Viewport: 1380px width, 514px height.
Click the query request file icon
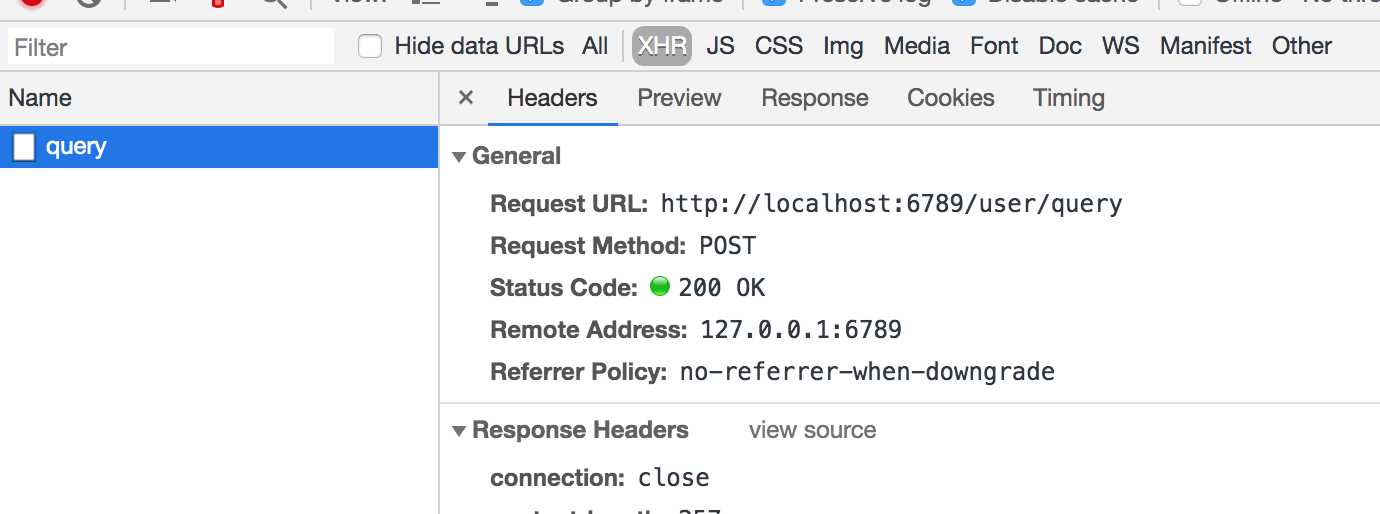tap(24, 147)
